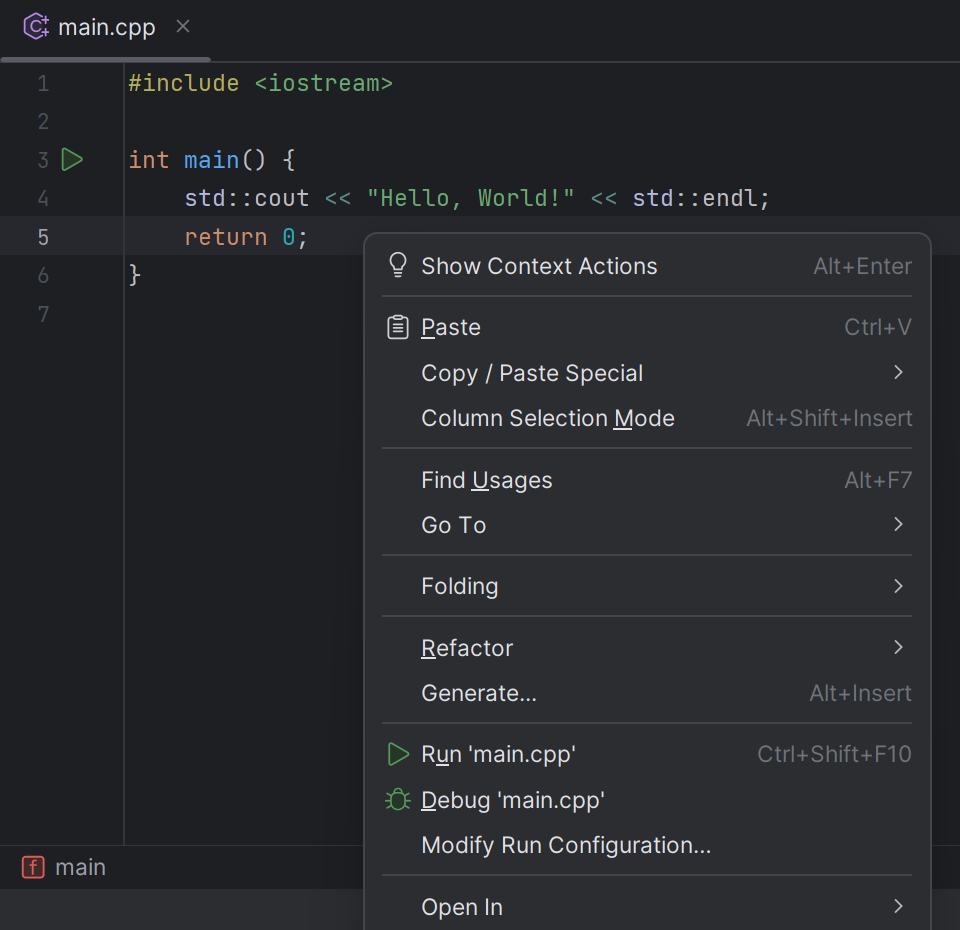Click the bug icon beside Debug 'main.cpp'

397,800
